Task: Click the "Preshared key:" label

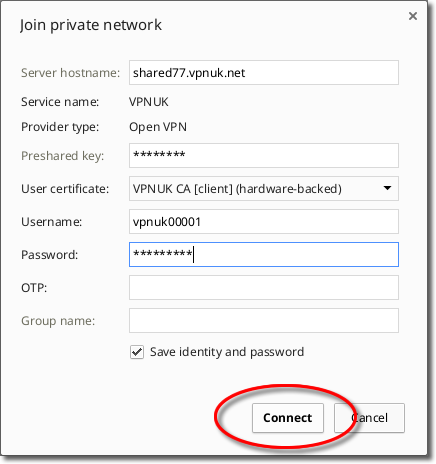Action: [63, 156]
